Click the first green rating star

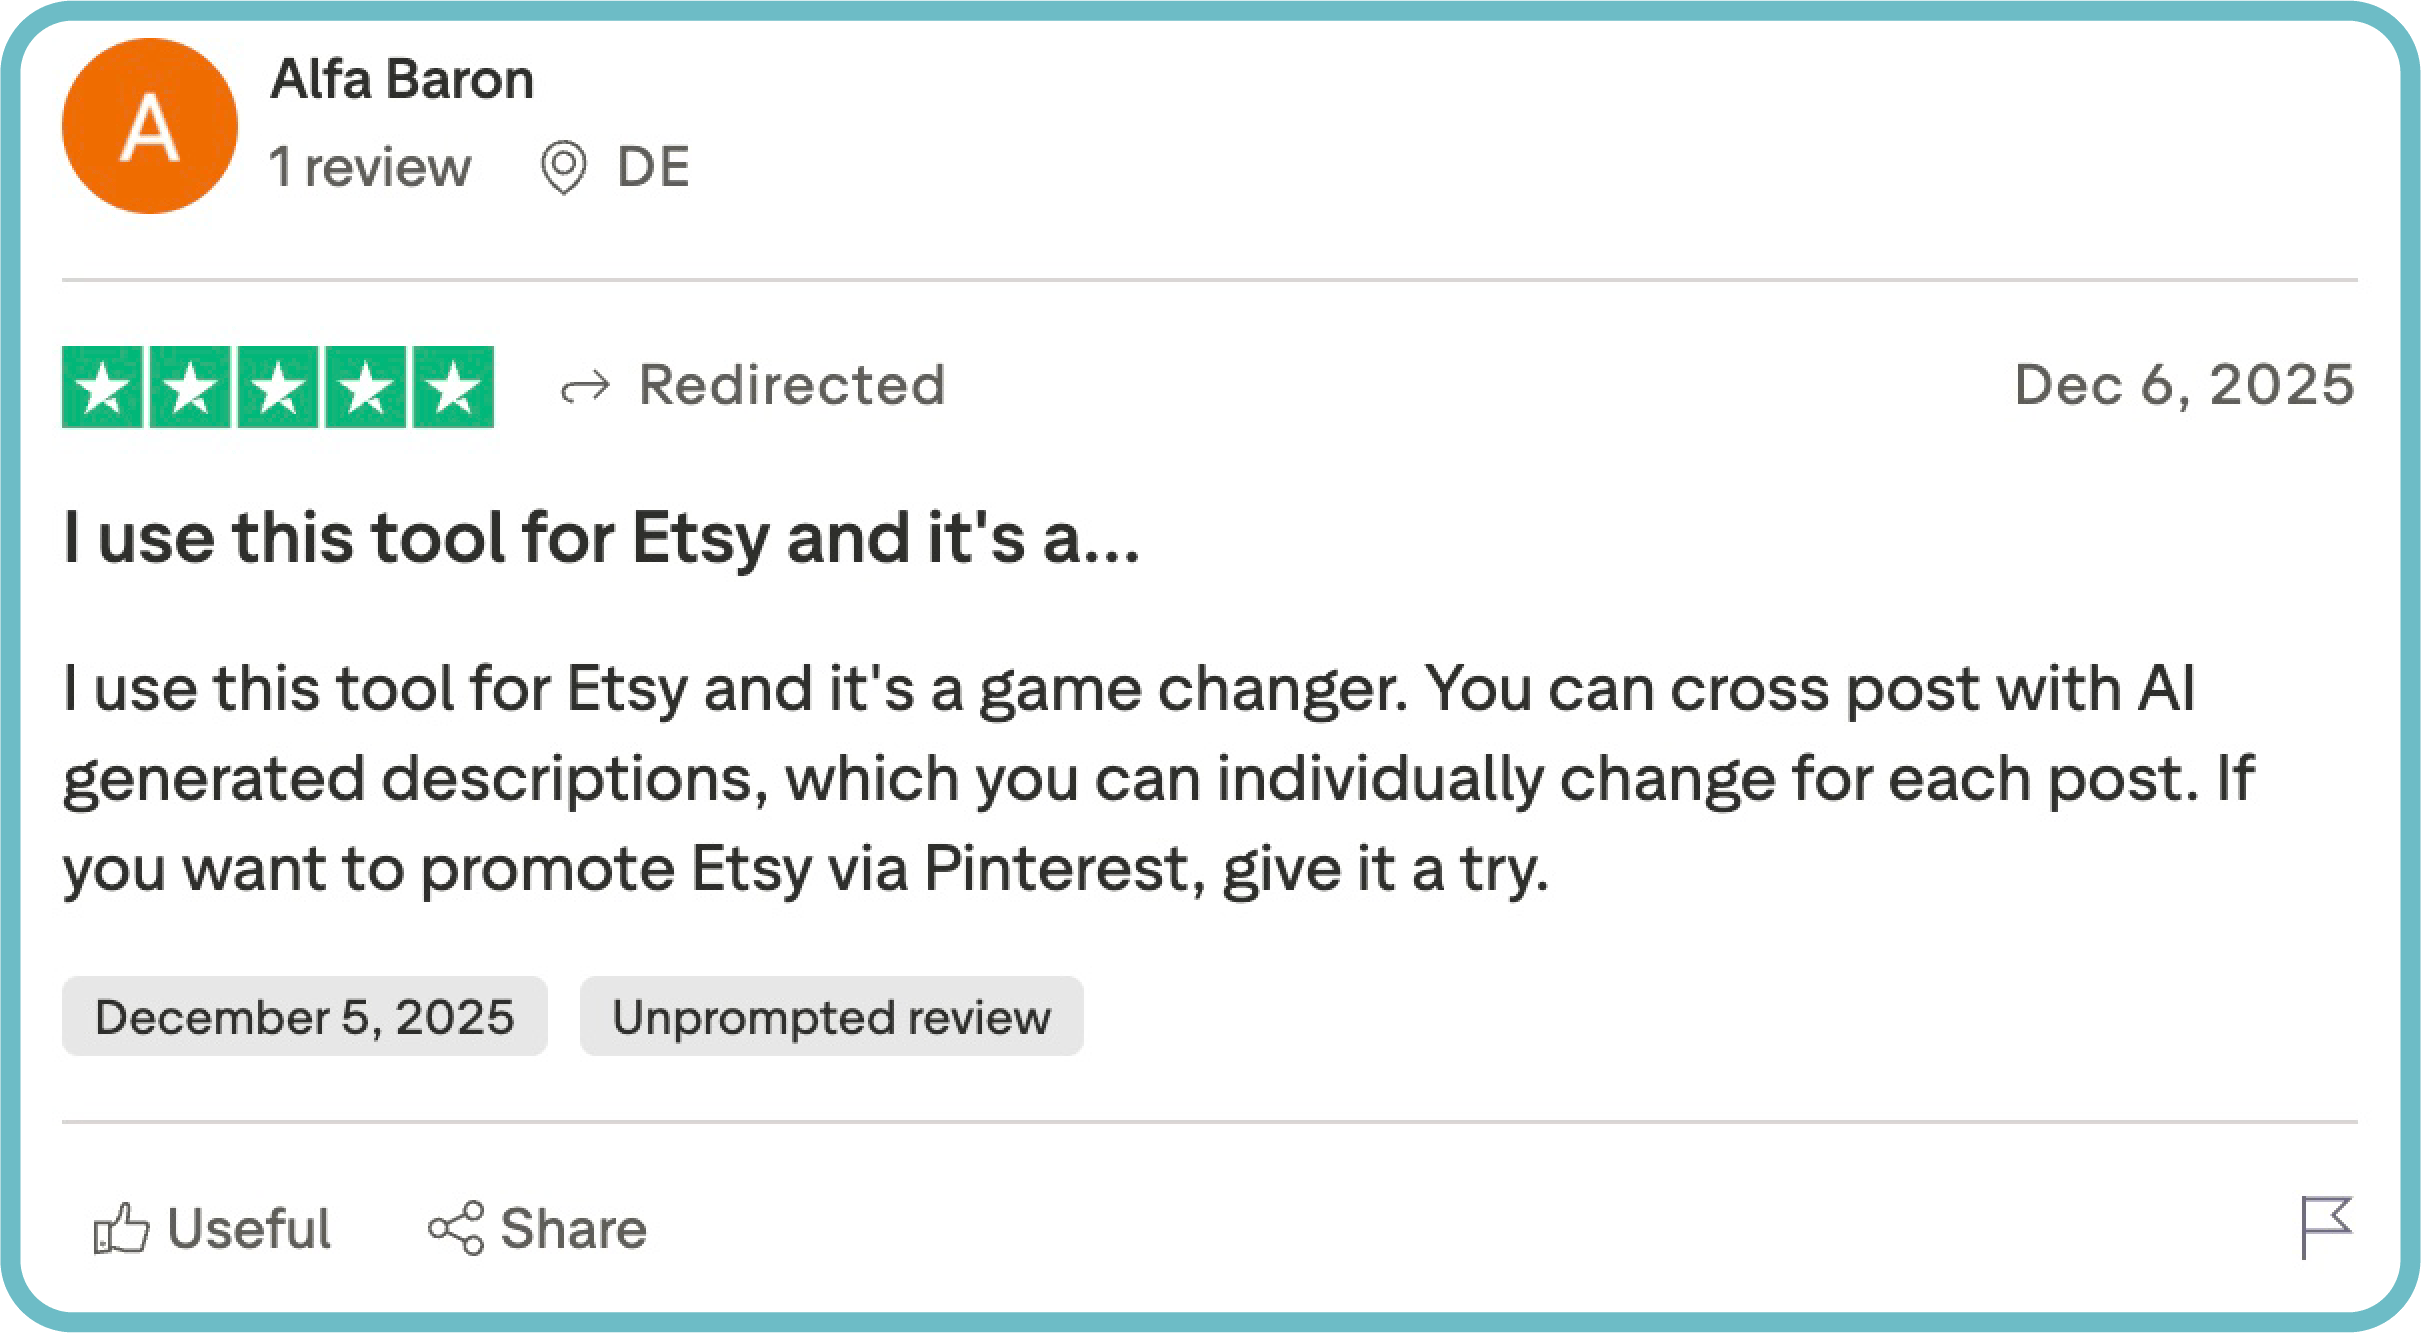(102, 387)
